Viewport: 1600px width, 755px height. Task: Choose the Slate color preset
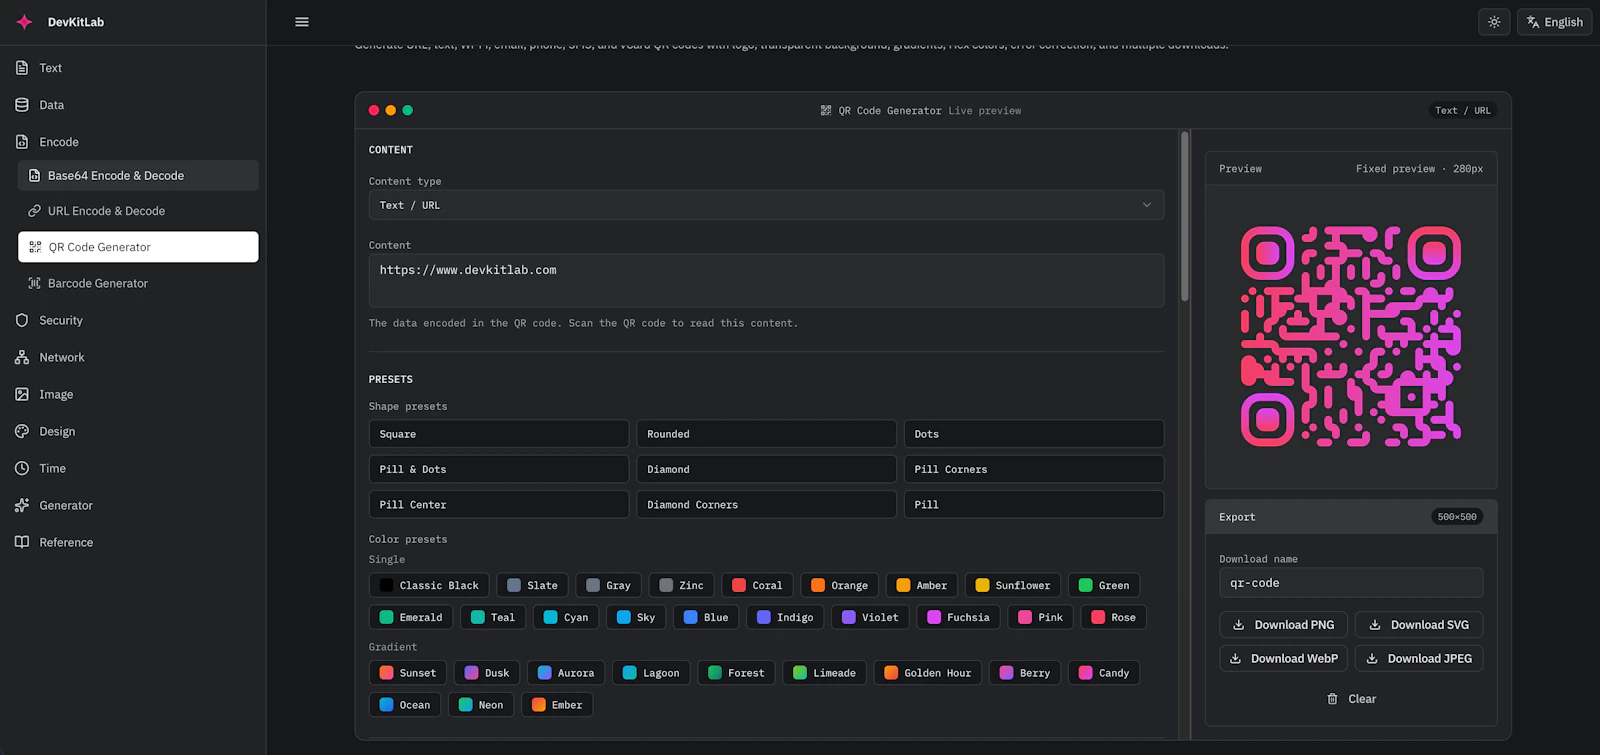click(533, 585)
